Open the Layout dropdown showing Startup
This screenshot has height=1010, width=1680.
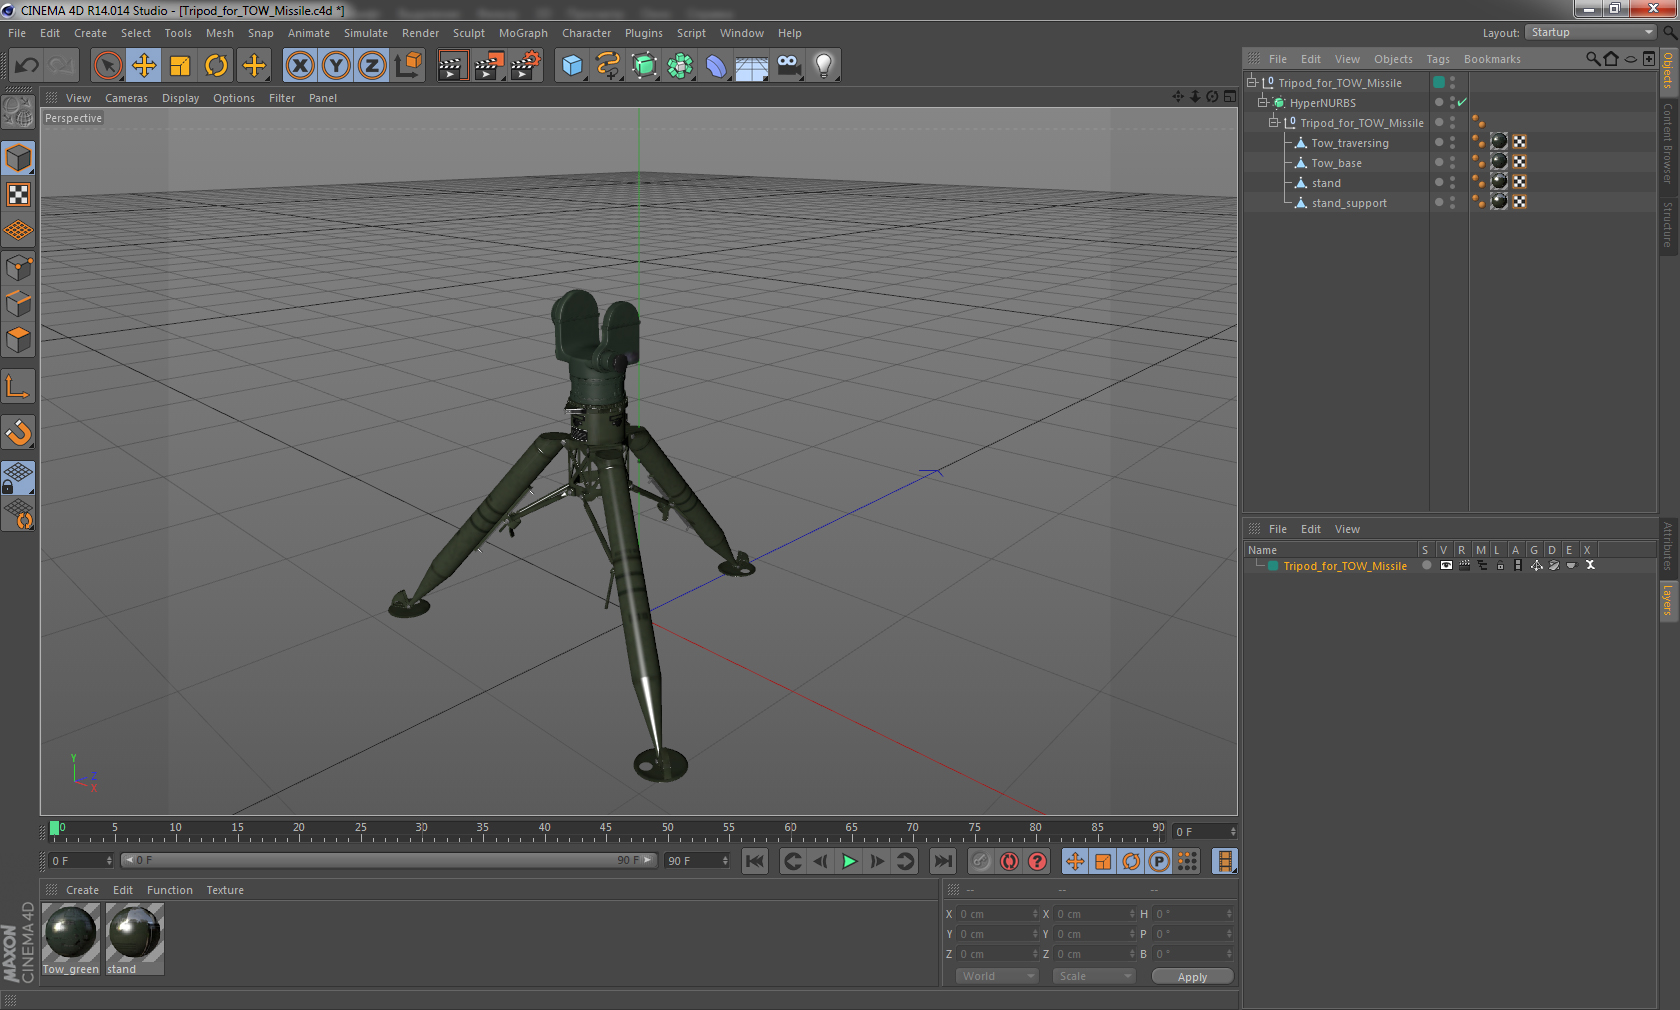pyautogui.click(x=1591, y=32)
